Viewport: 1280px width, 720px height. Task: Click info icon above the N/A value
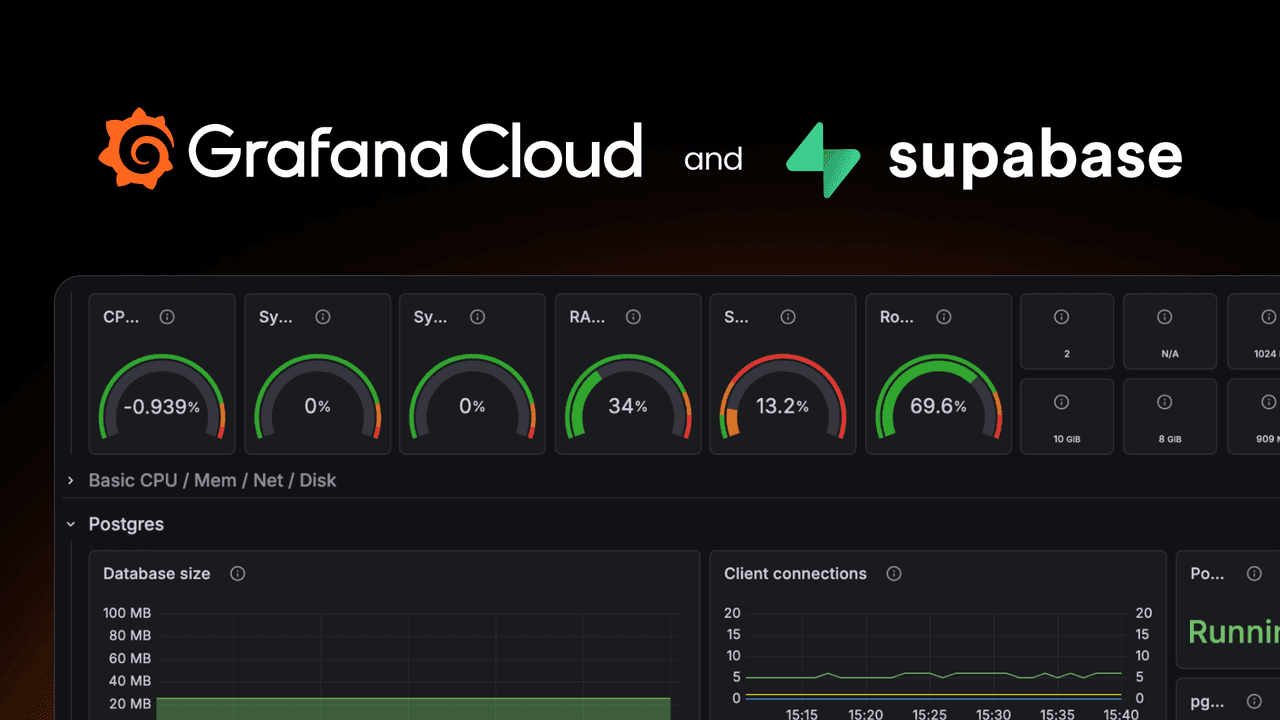coord(1164,317)
